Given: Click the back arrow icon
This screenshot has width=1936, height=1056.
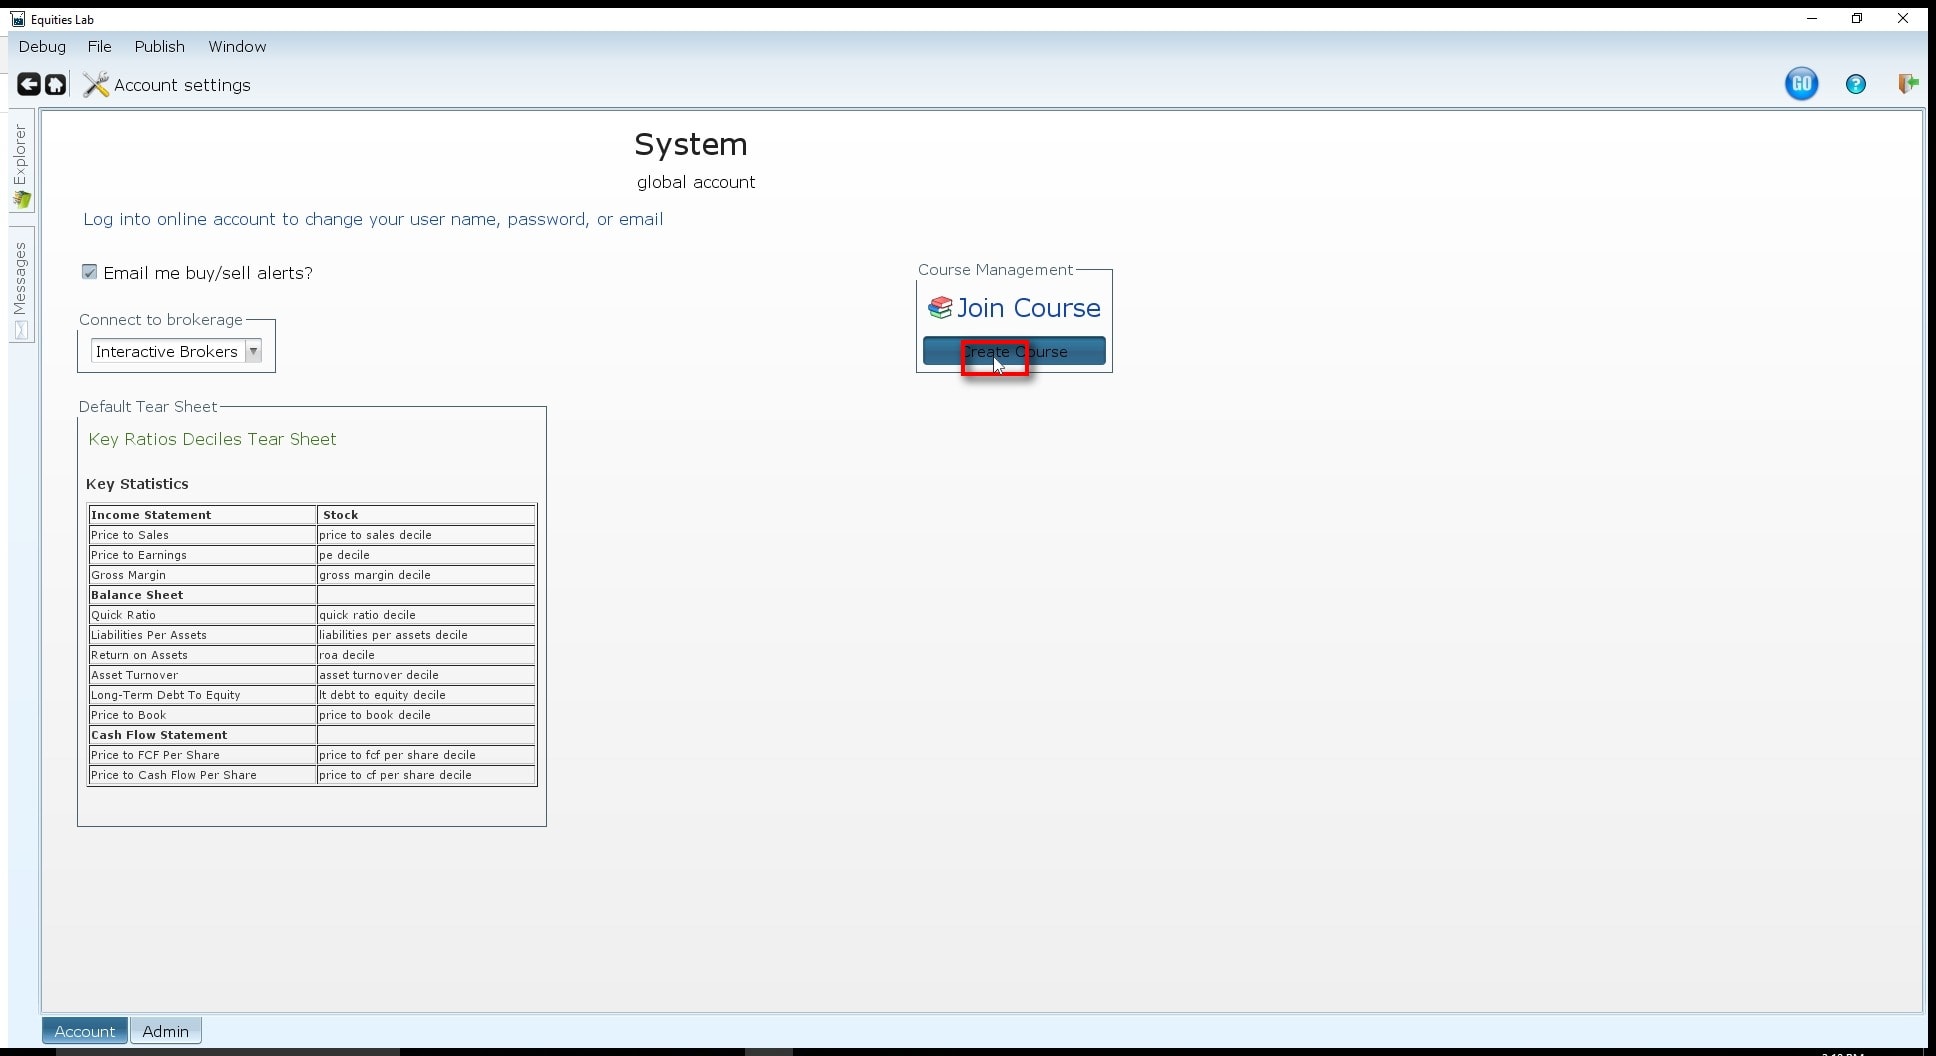Looking at the screenshot, I should tap(28, 85).
